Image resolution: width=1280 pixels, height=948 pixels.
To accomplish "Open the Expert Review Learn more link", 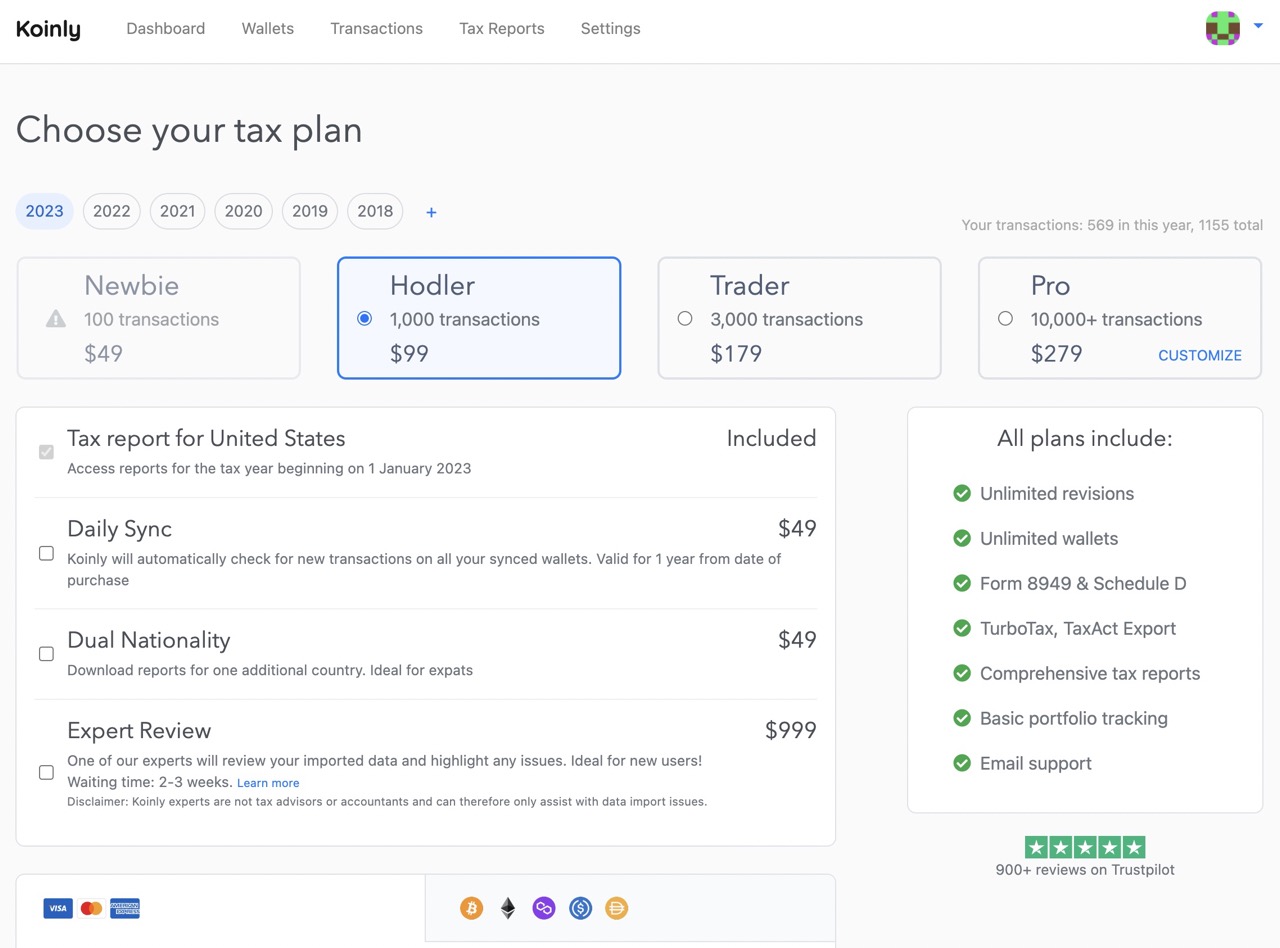I will click(x=268, y=783).
